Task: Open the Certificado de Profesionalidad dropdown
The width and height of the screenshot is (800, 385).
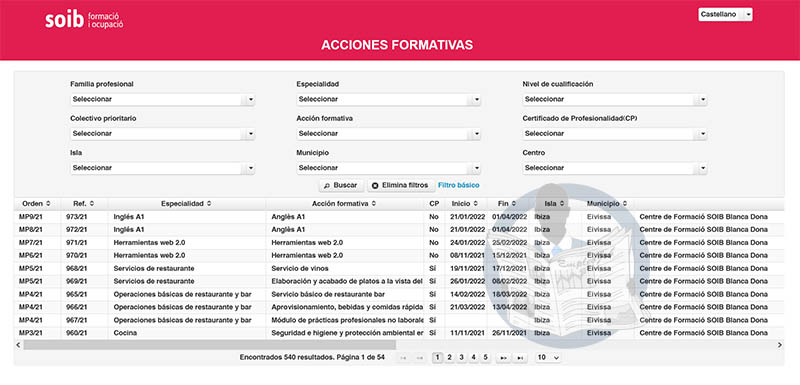Action: click(615, 134)
